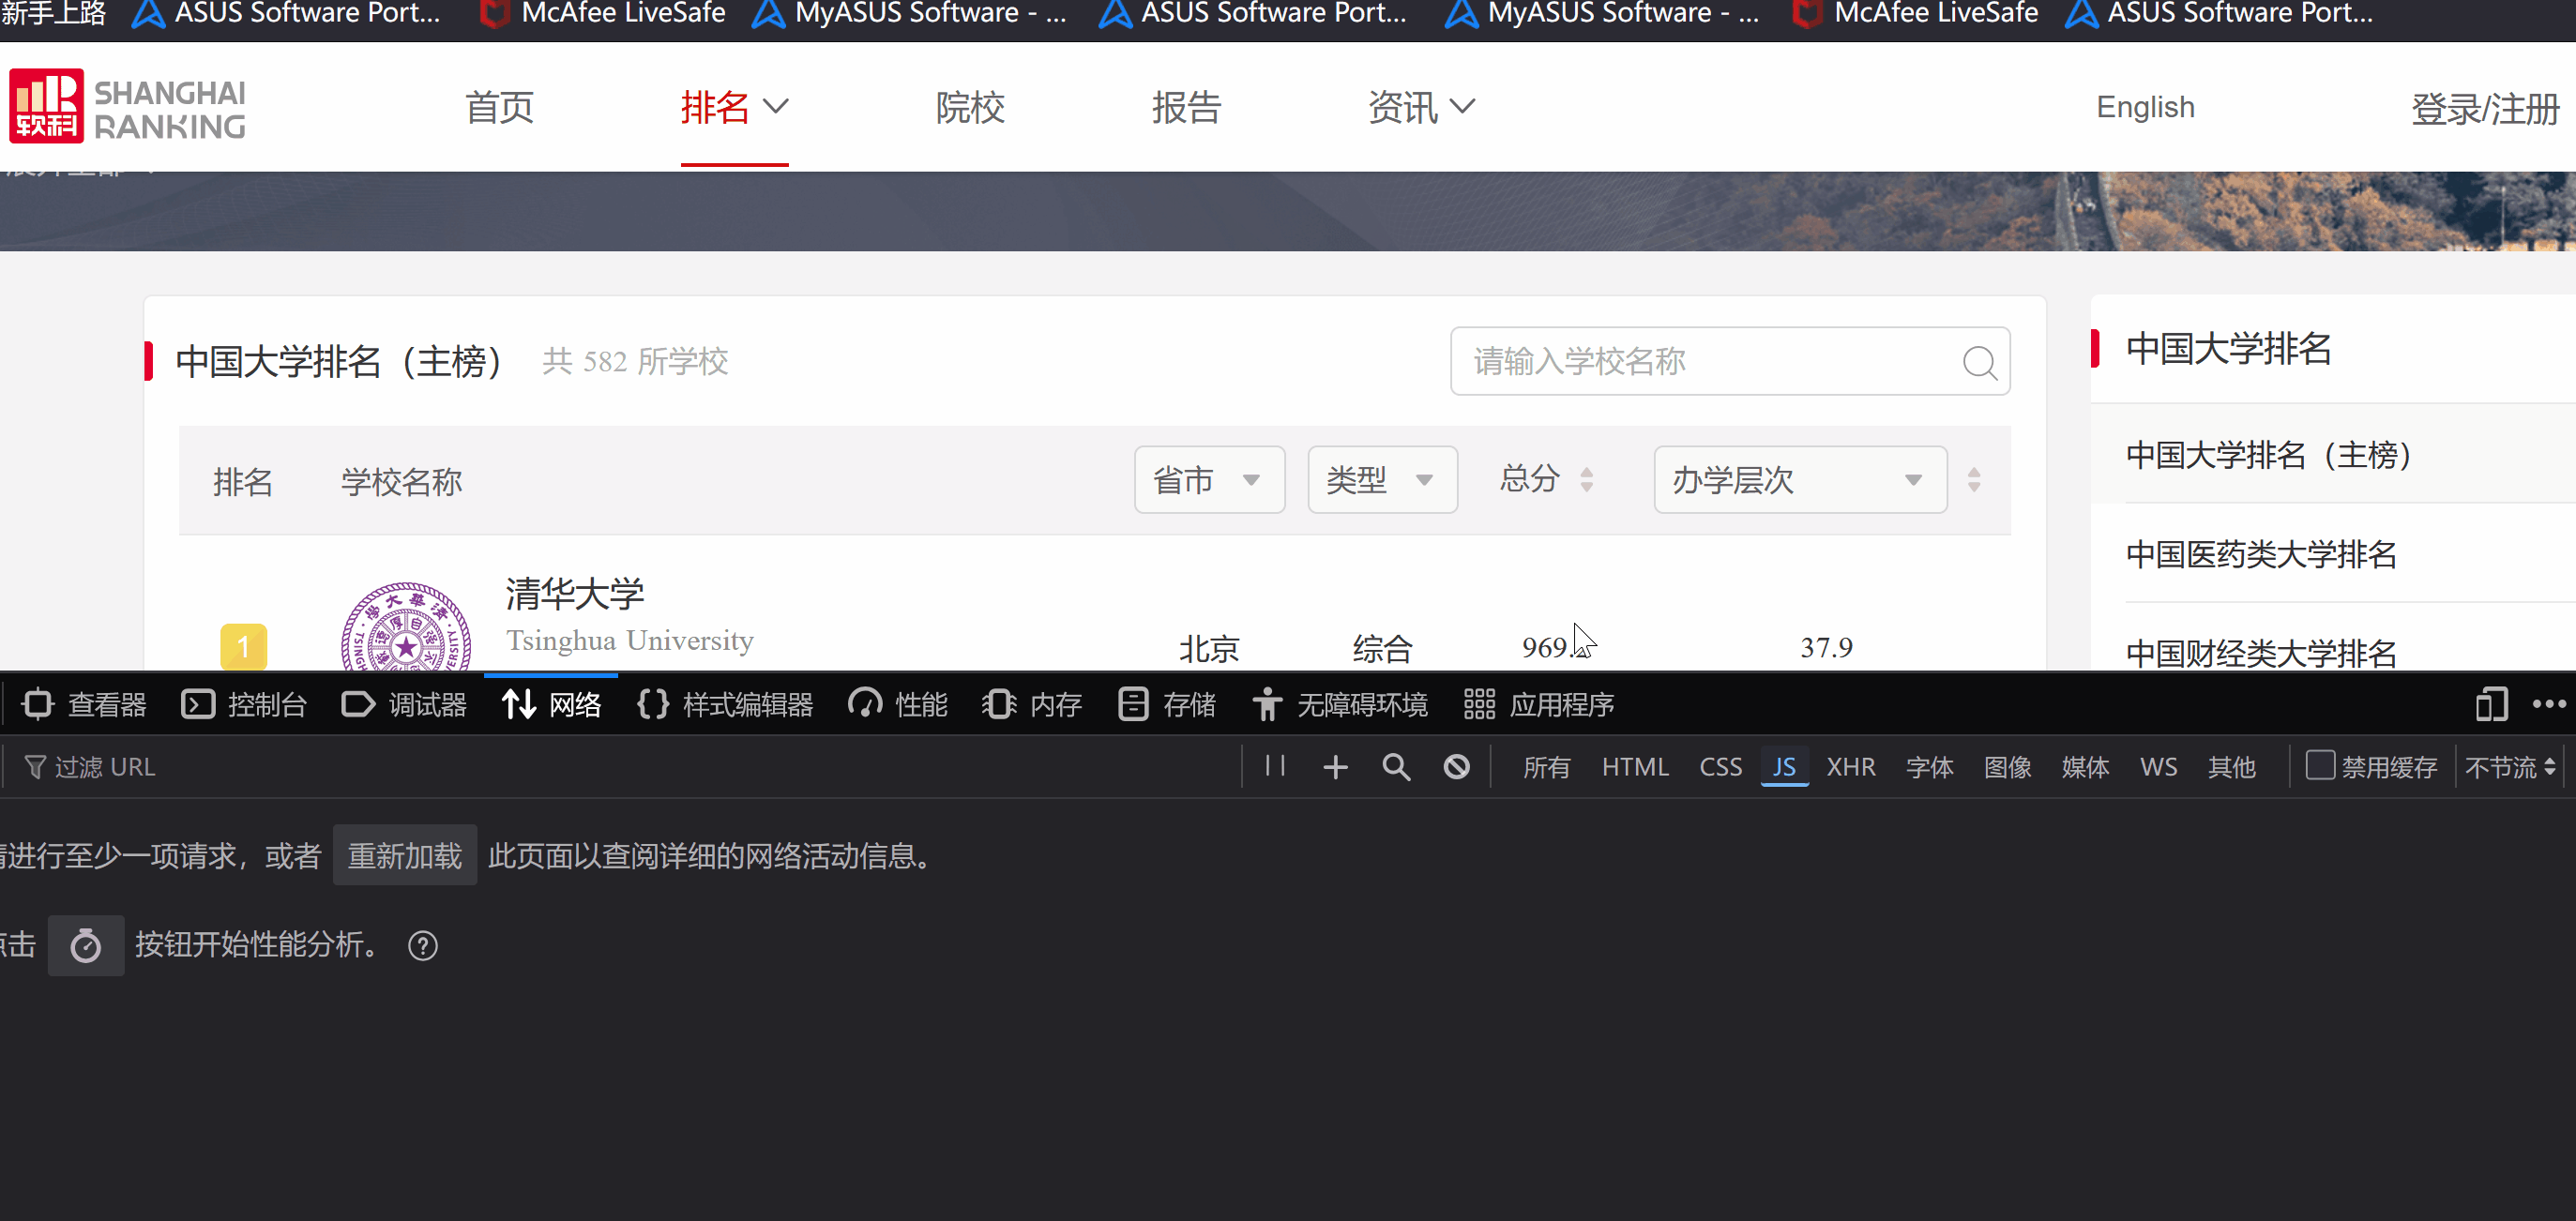This screenshot has width=2576, height=1221.
Task: Click the performance analysis help icon
Action: 423,945
